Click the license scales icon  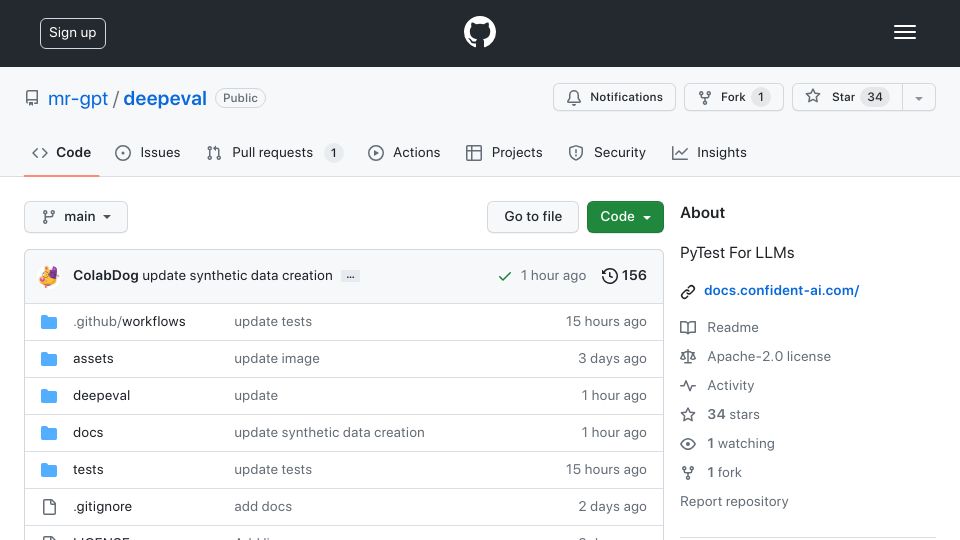pos(688,356)
